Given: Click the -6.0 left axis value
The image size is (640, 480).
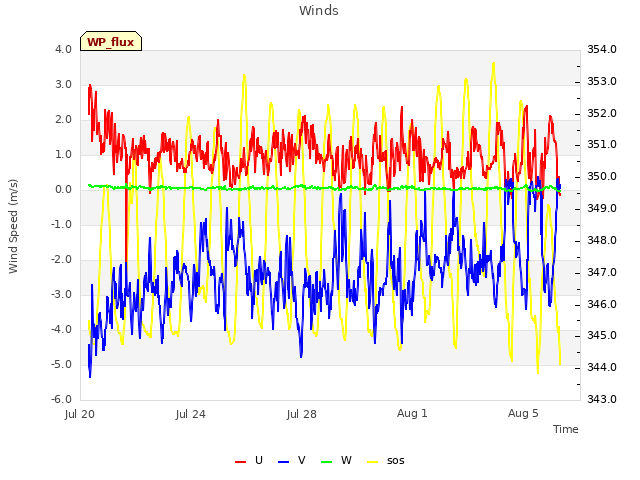Looking at the screenshot, I should pyautogui.click(x=61, y=399).
